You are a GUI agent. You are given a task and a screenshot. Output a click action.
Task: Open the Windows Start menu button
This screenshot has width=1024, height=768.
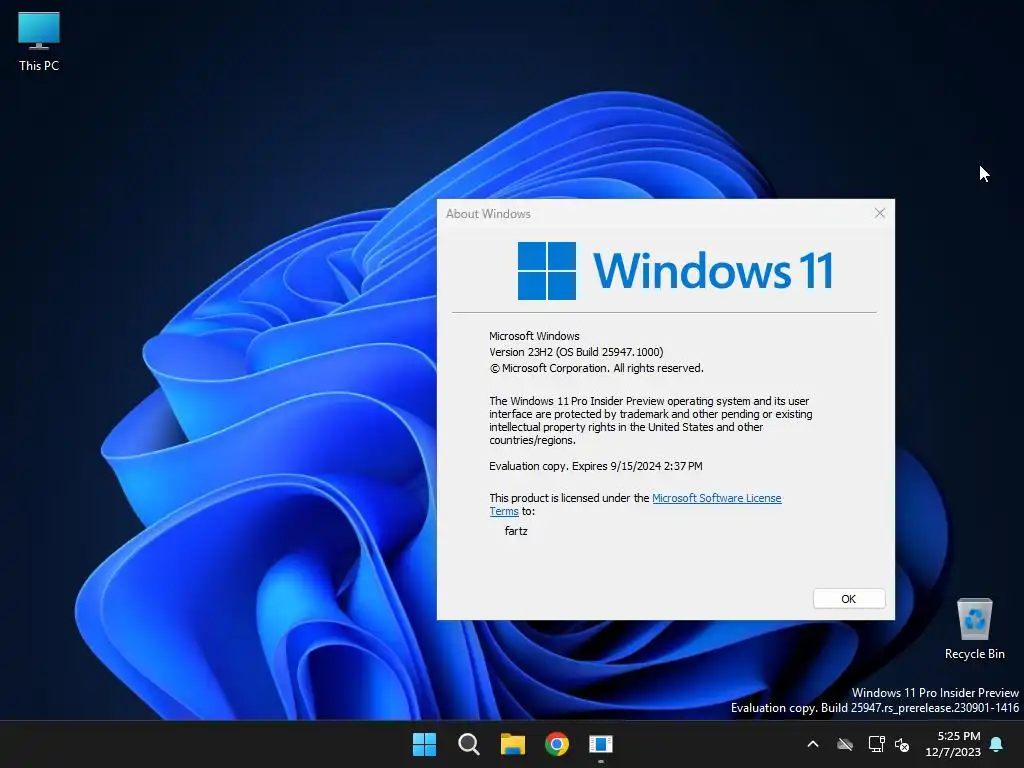coord(424,744)
